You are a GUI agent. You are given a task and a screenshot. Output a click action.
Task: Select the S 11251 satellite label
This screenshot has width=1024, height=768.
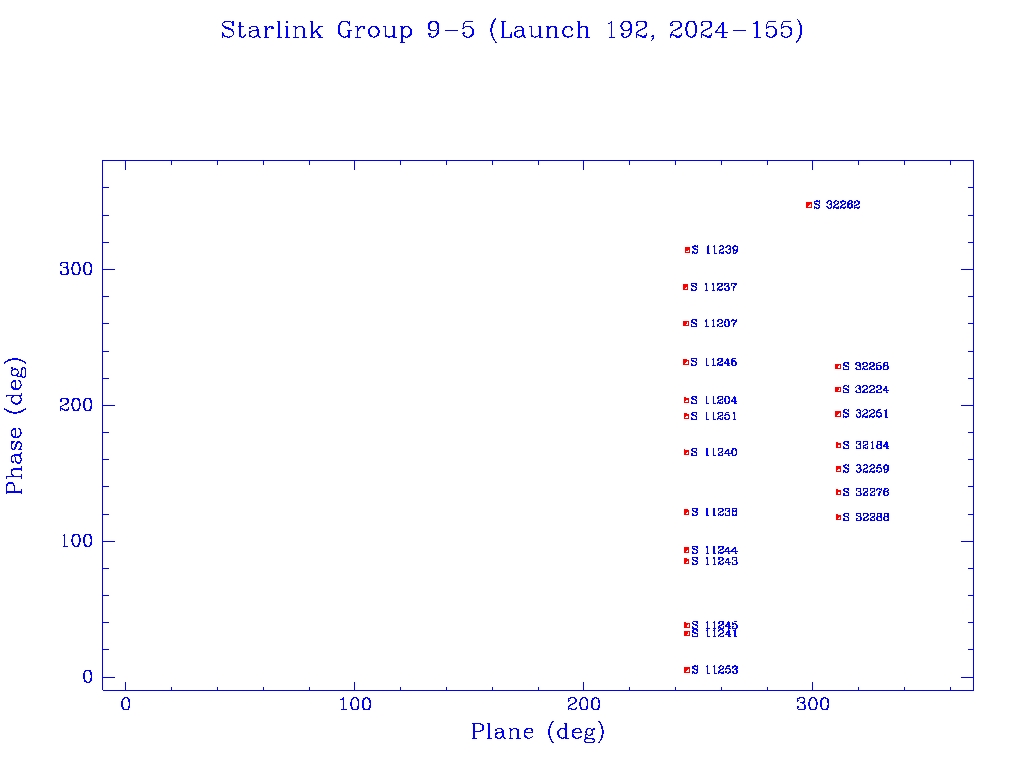pos(714,417)
